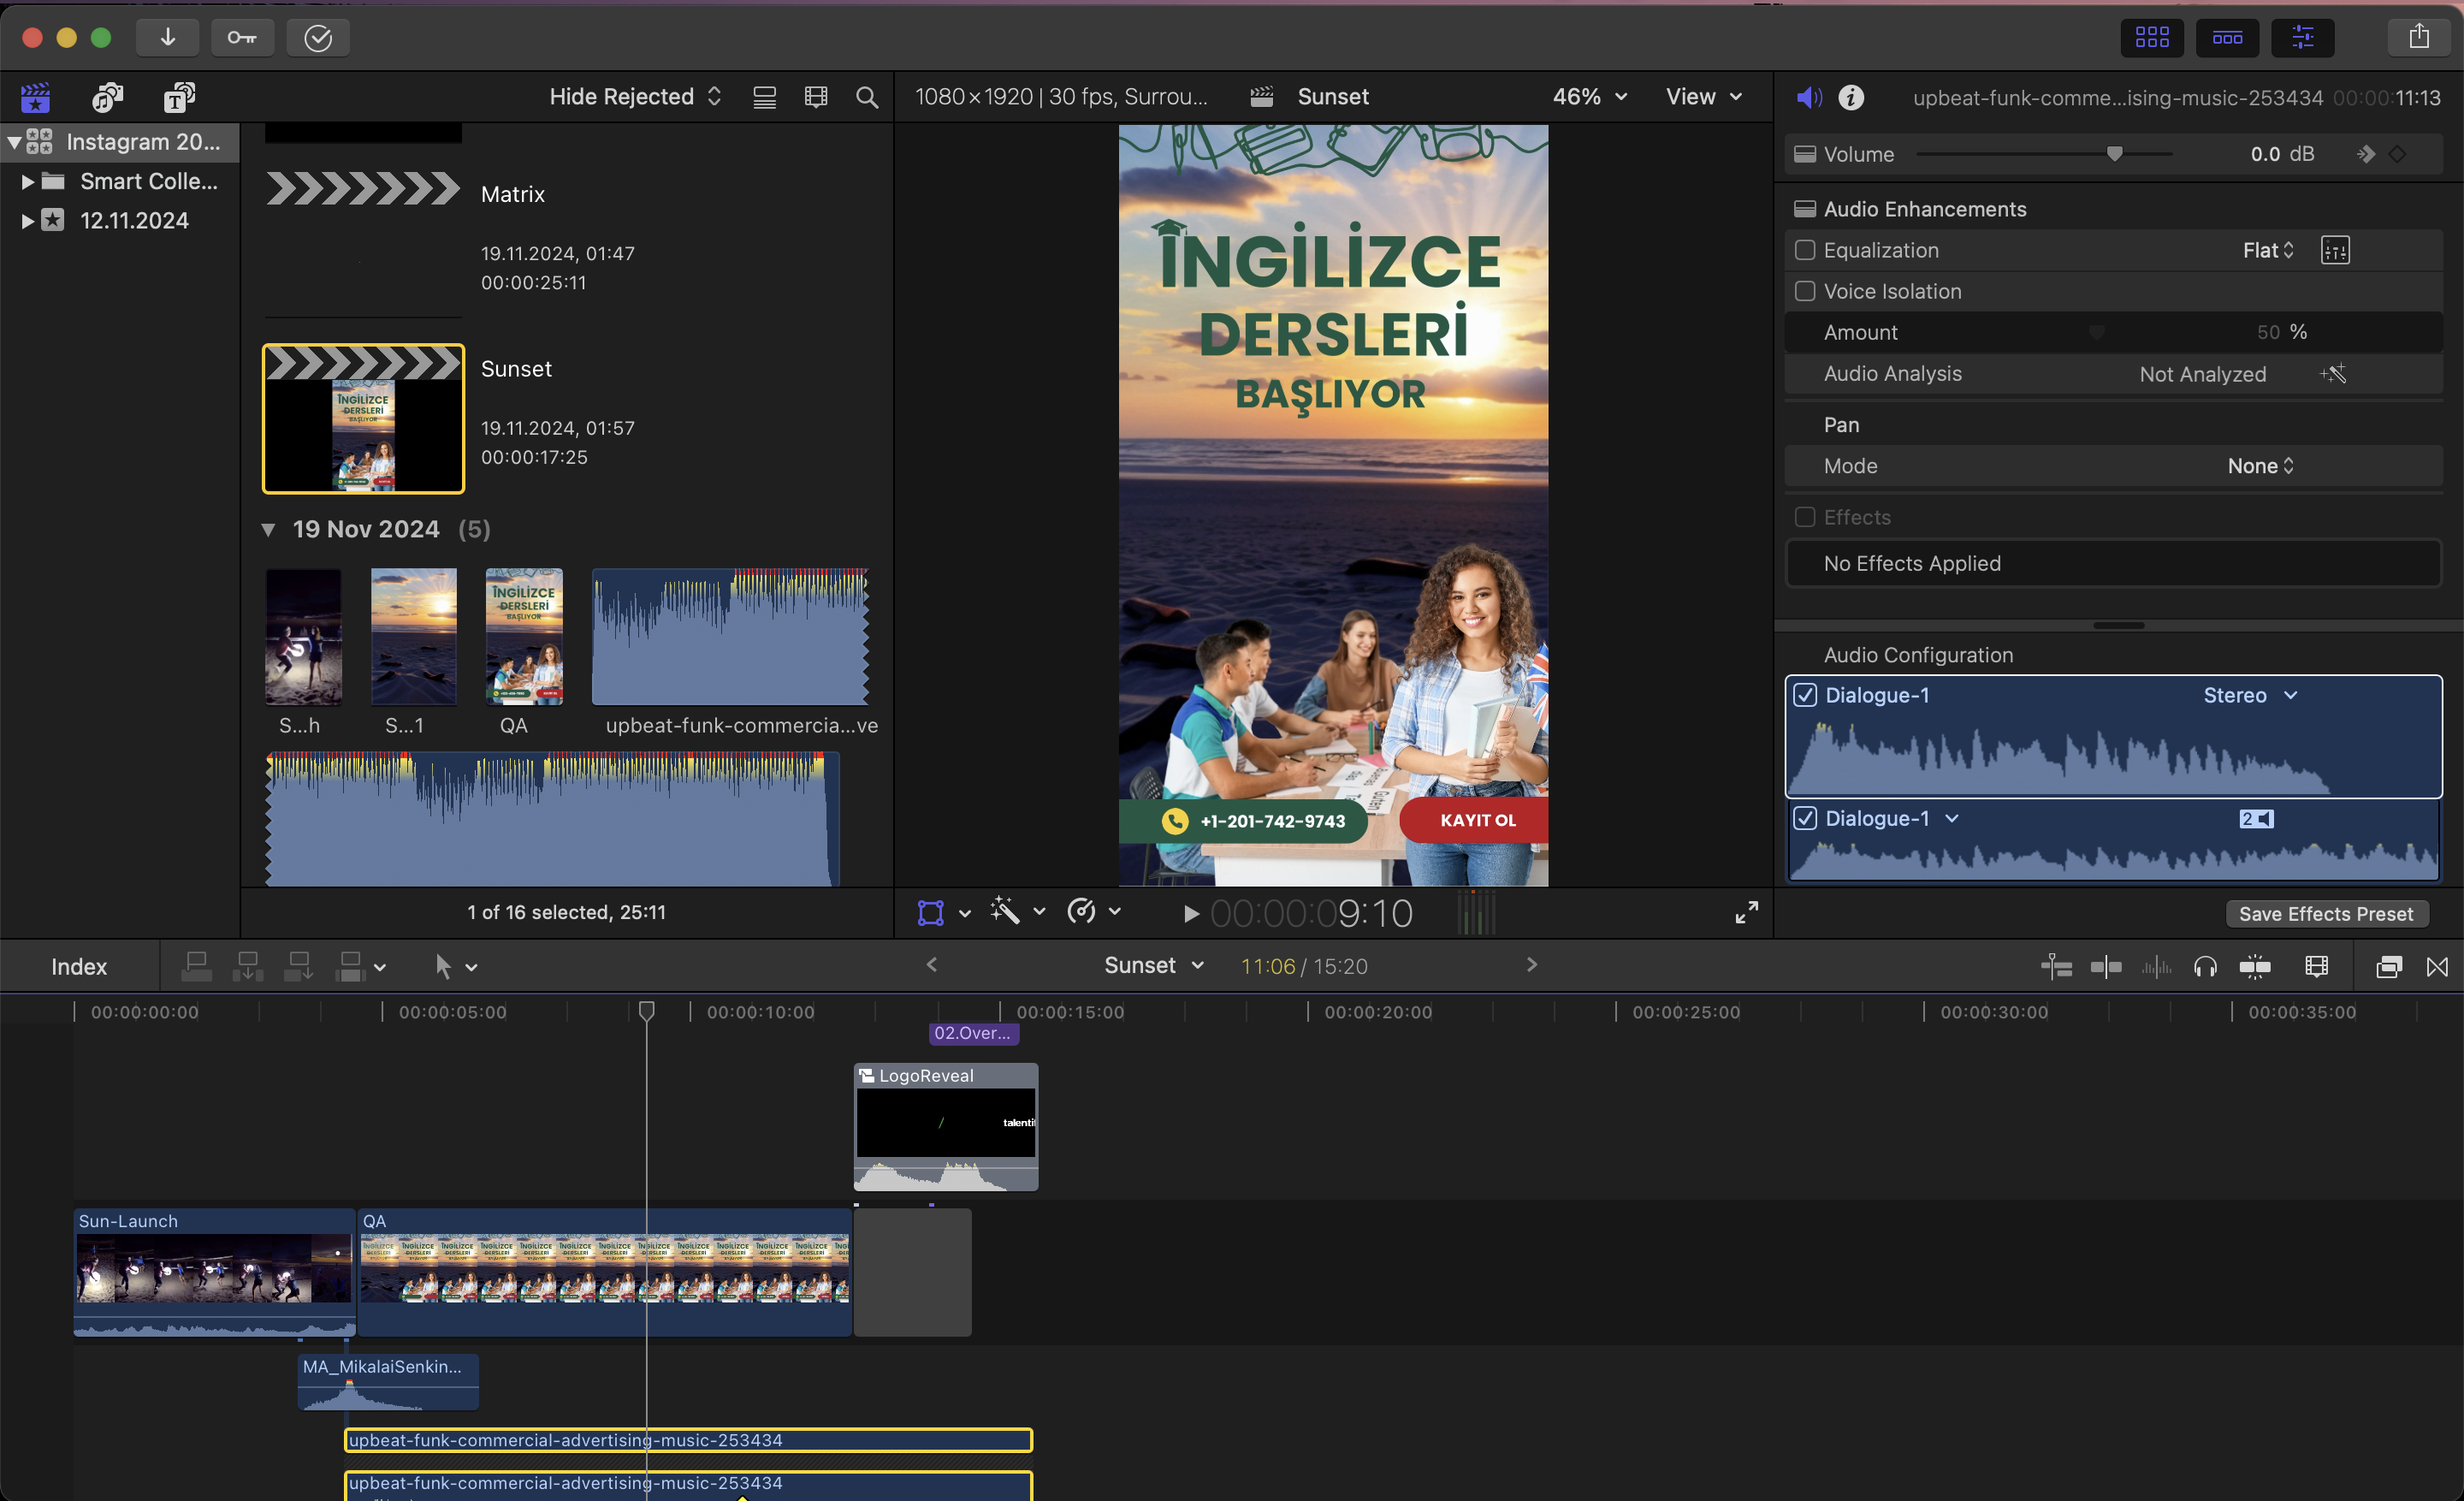Drag the Volume level slider
The width and height of the screenshot is (2464, 1501).
pyautogui.click(x=2112, y=155)
